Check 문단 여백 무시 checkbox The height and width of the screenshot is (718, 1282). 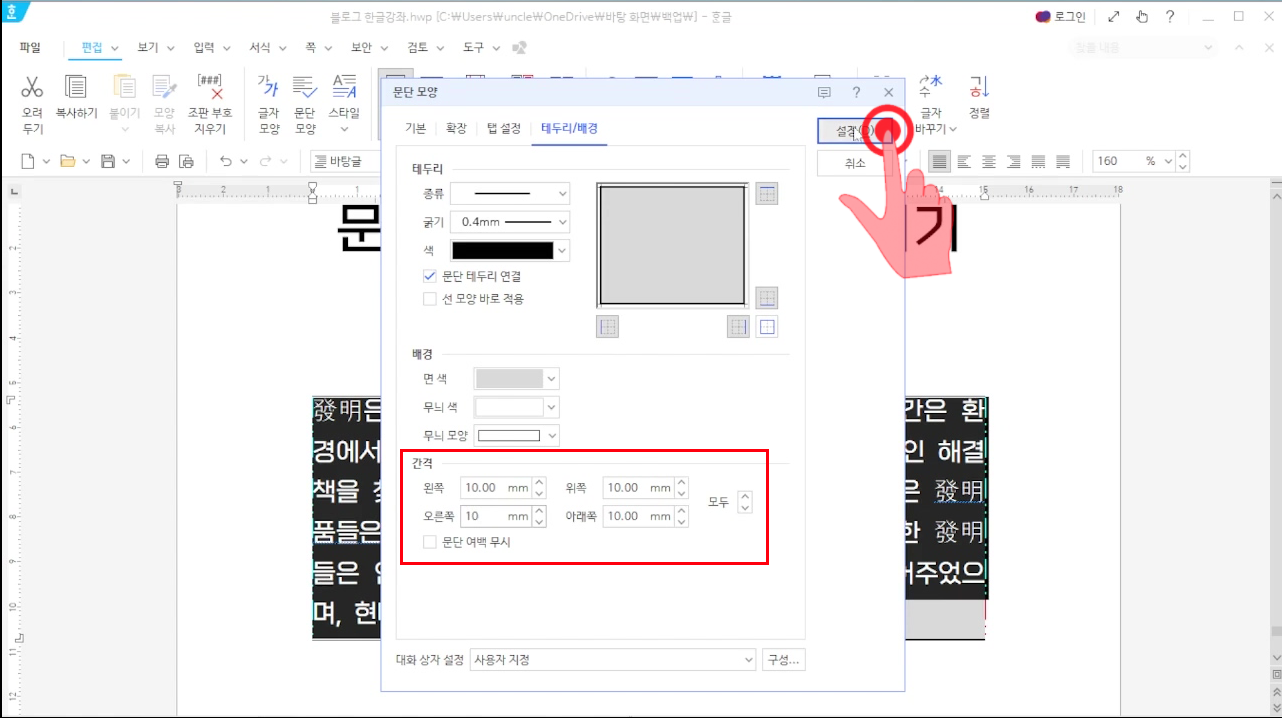coord(430,541)
